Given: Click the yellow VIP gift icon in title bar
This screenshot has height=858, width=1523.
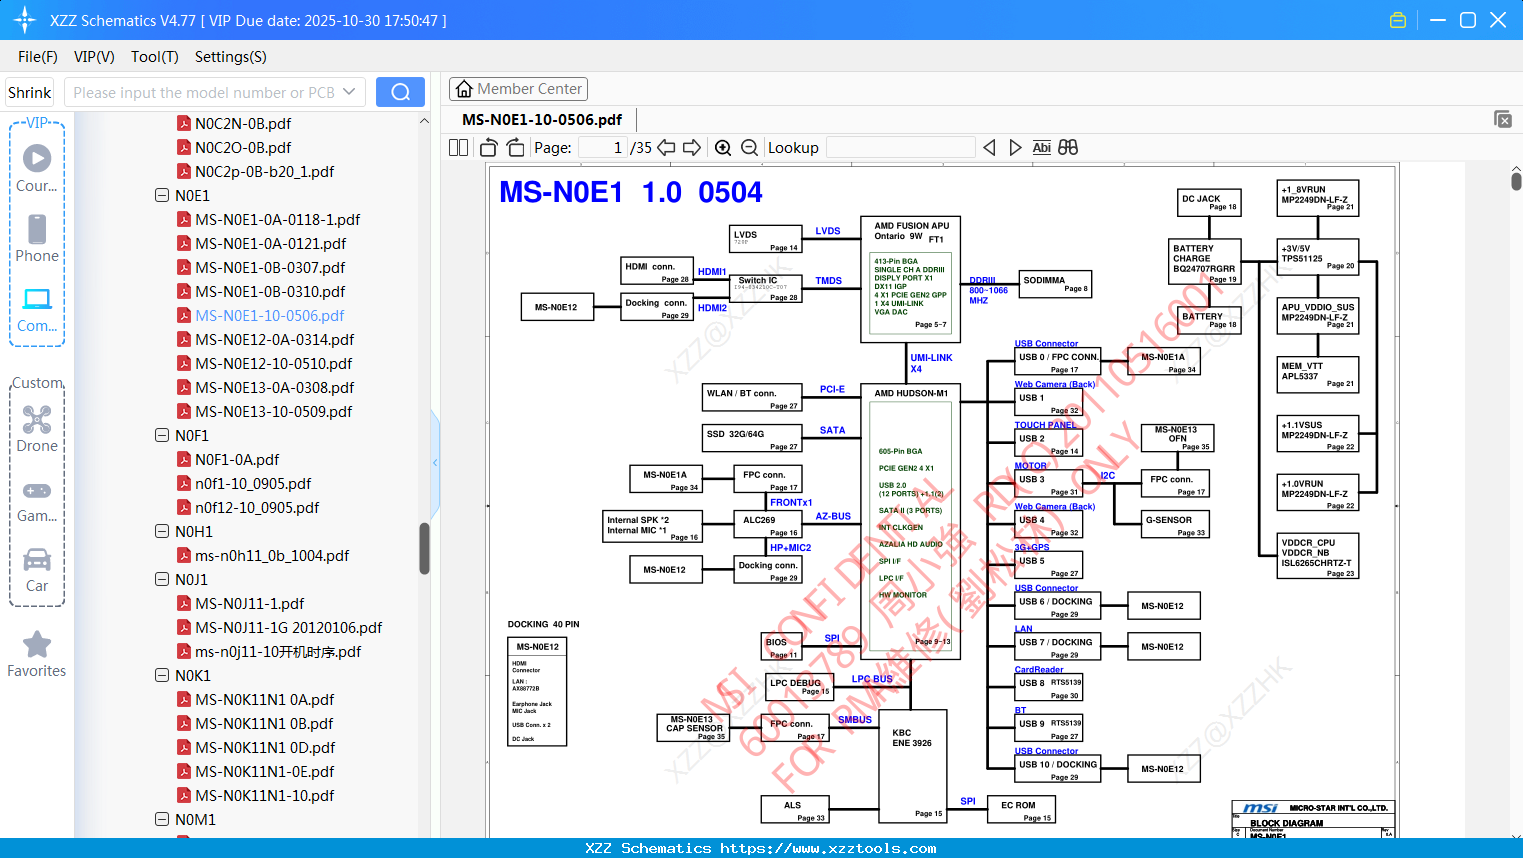Looking at the screenshot, I should [1398, 20].
